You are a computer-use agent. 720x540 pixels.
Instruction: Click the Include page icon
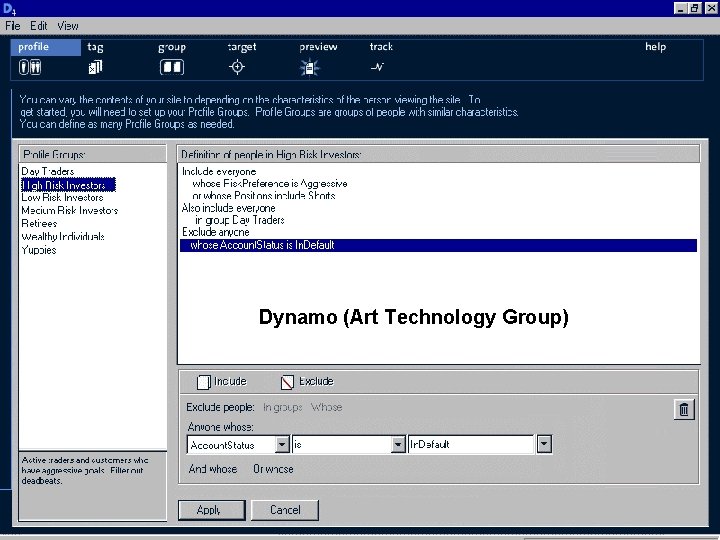click(203, 382)
